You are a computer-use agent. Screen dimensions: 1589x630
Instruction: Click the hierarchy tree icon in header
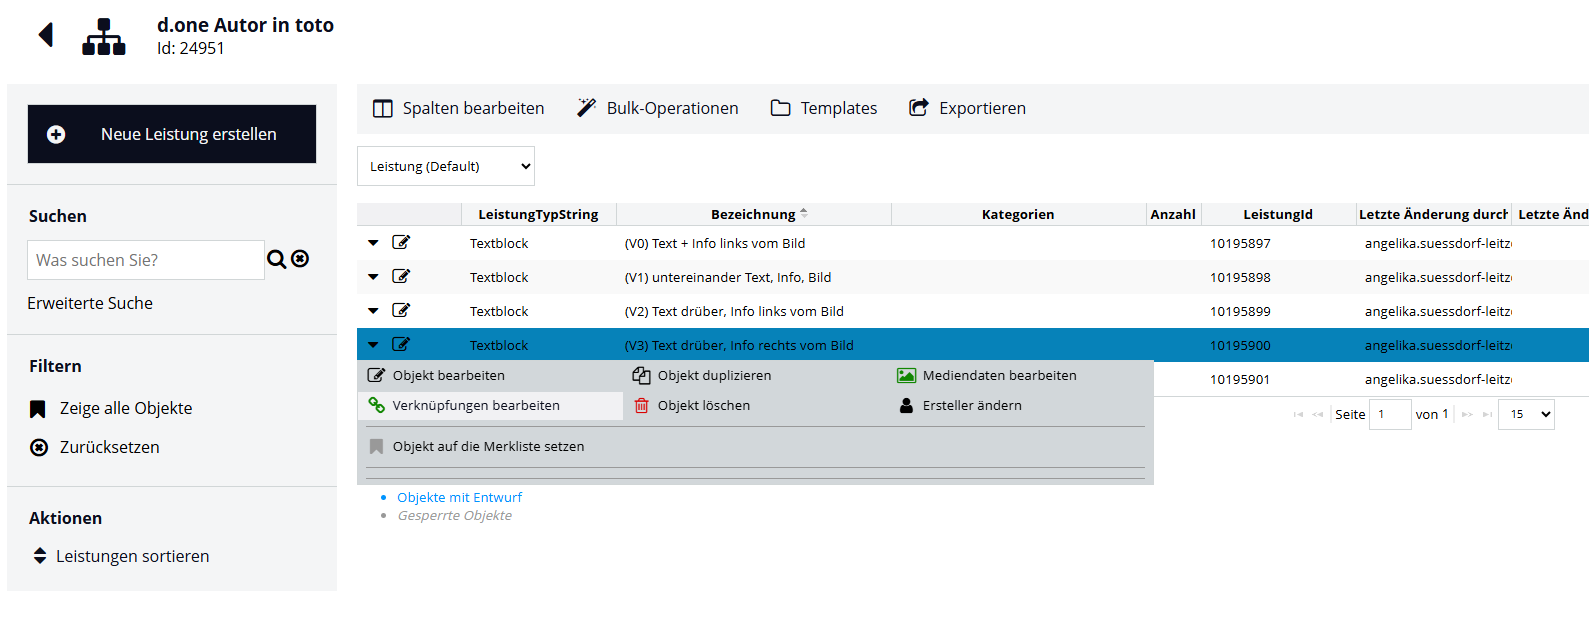(x=104, y=37)
